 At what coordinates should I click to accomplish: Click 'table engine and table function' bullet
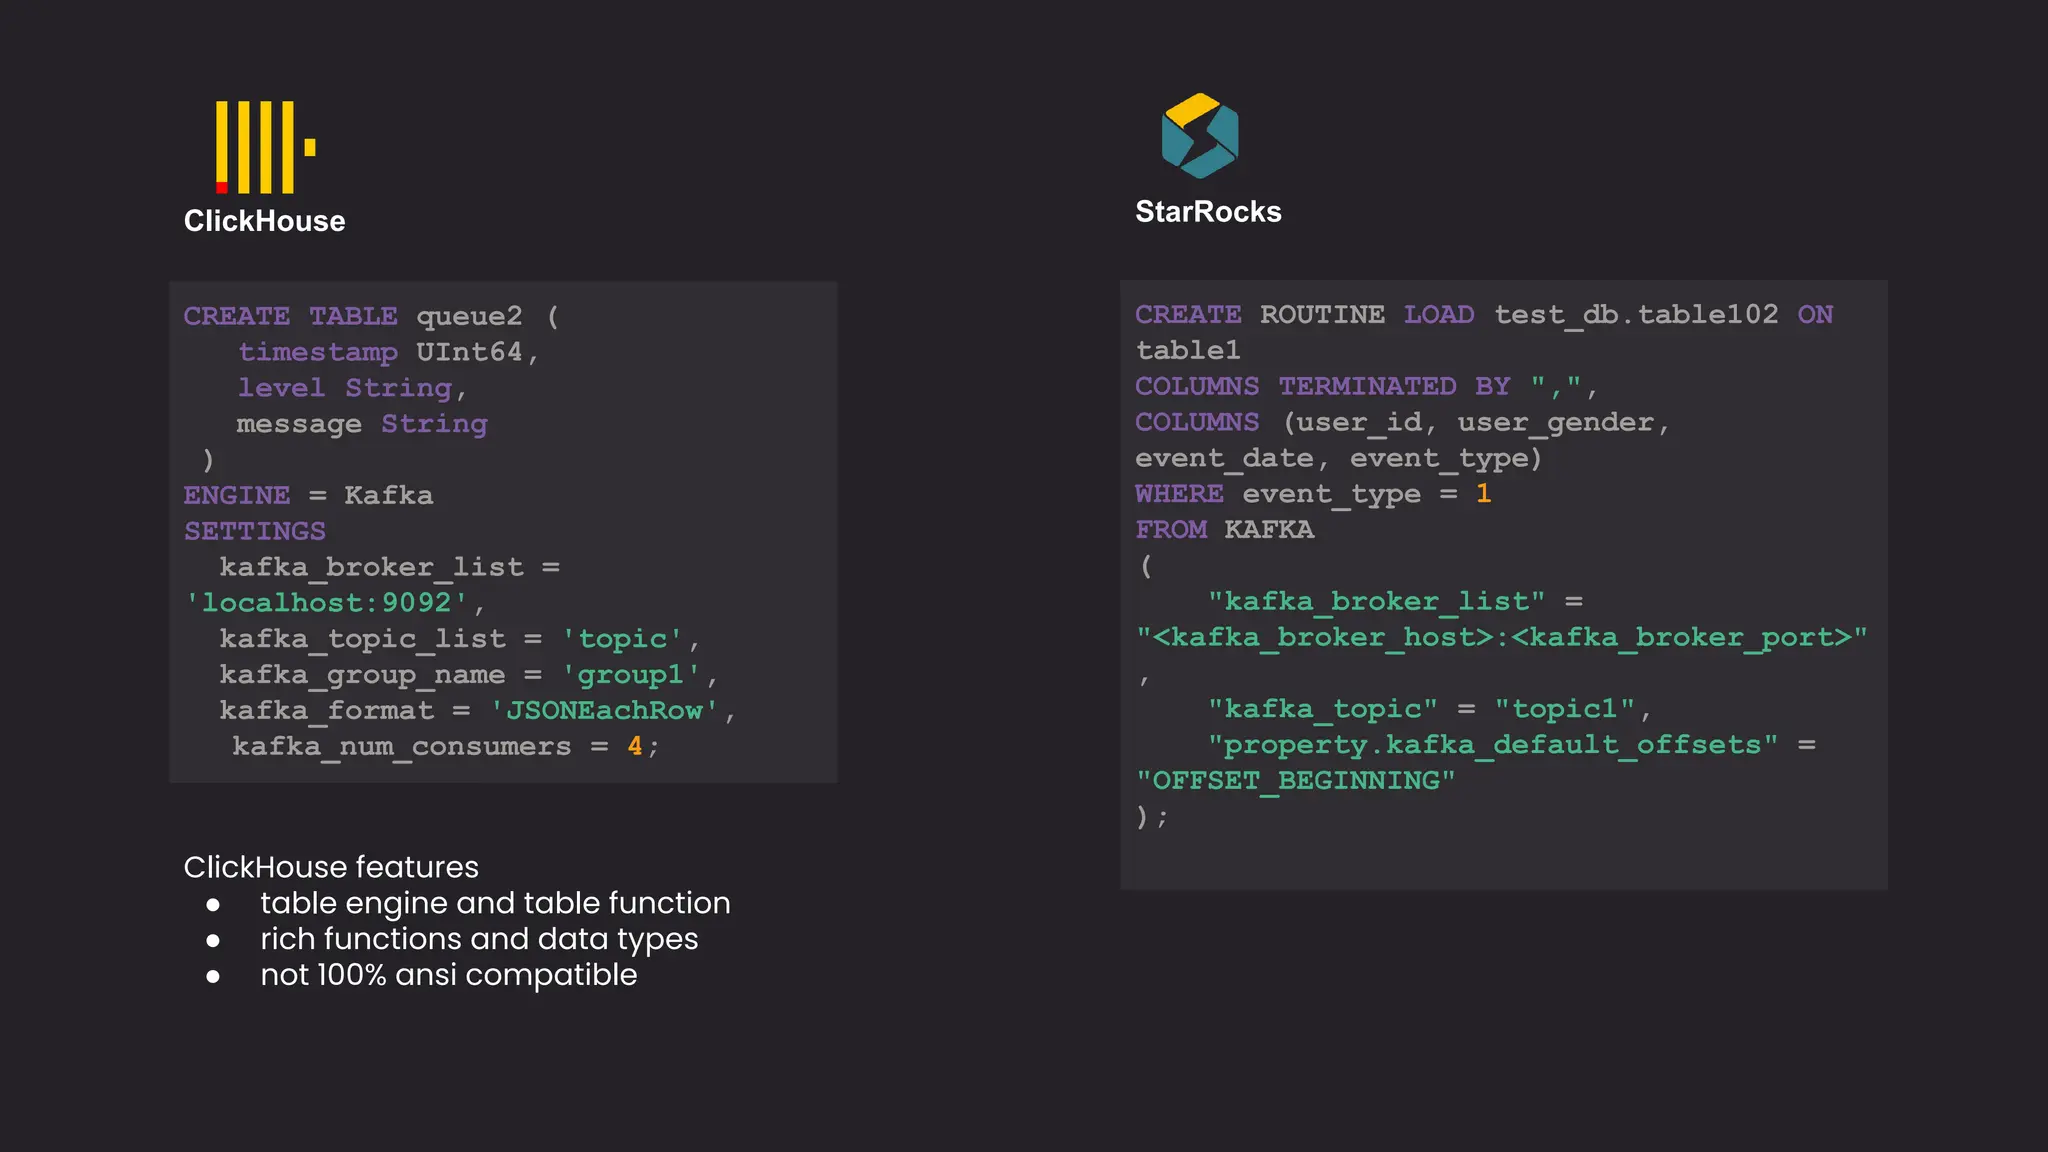(x=495, y=903)
